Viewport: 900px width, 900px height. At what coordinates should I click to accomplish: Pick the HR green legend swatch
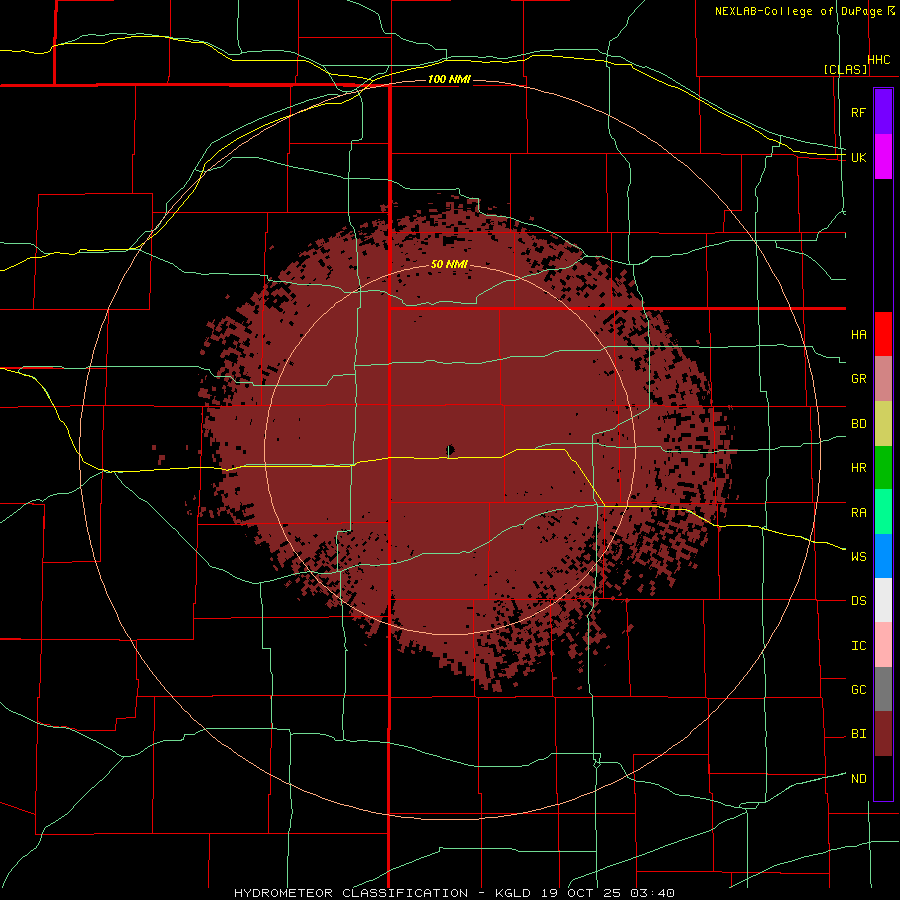click(x=883, y=468)
